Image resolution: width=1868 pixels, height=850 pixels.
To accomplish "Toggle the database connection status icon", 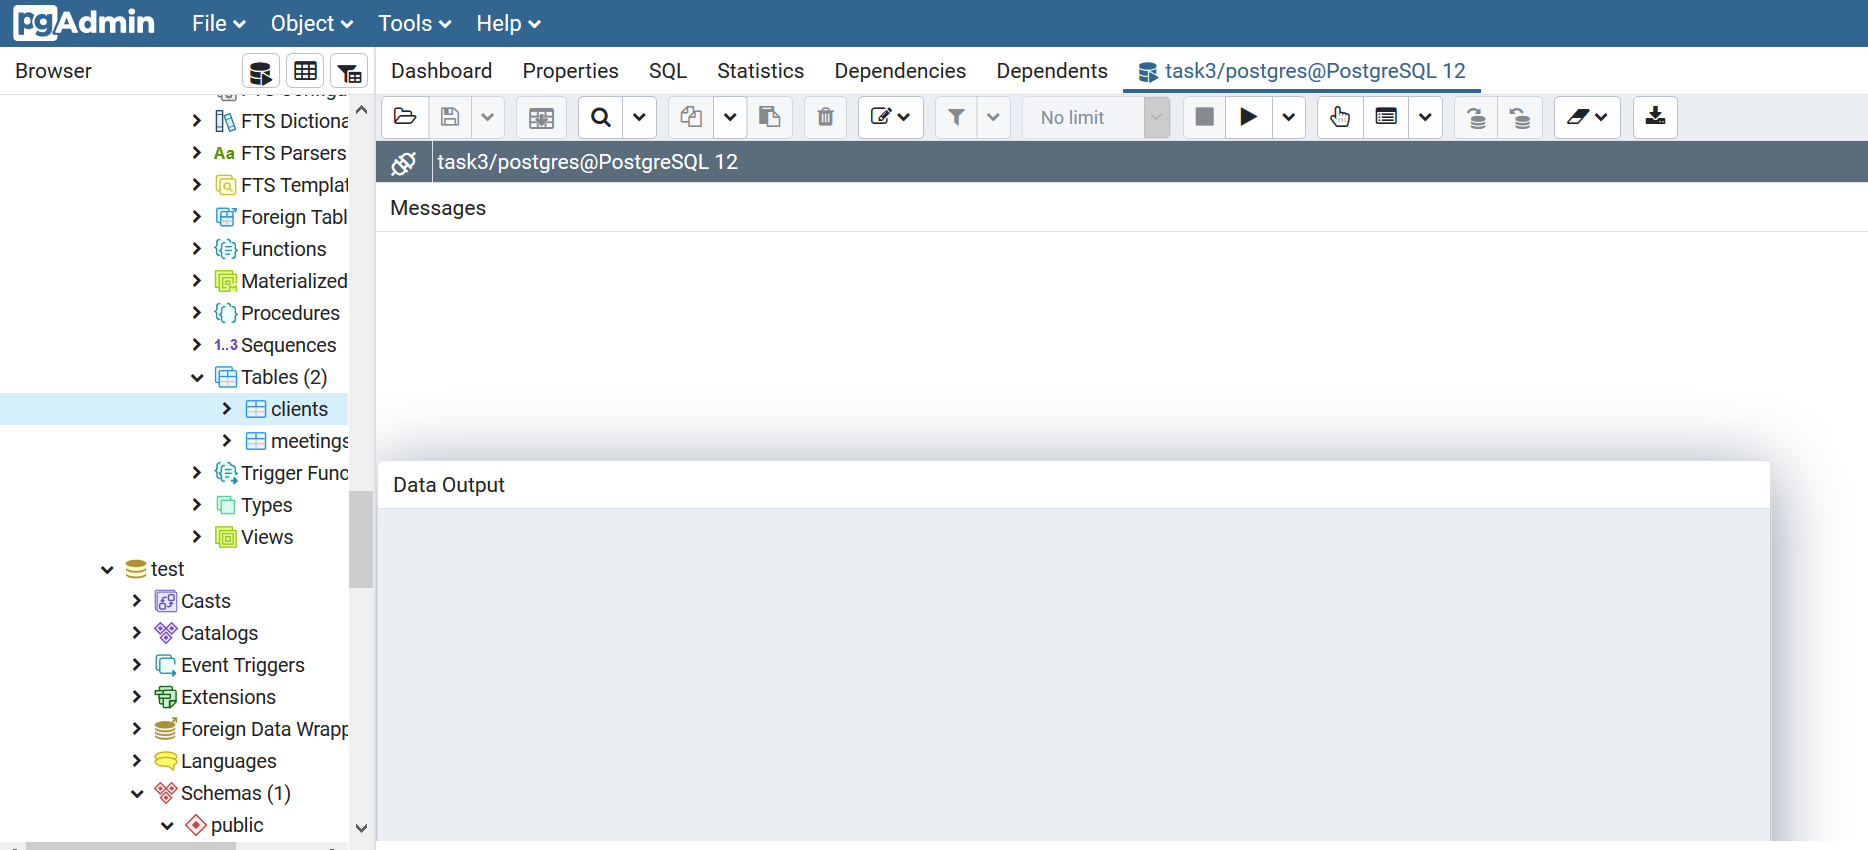I will click(x=404, y=163).
